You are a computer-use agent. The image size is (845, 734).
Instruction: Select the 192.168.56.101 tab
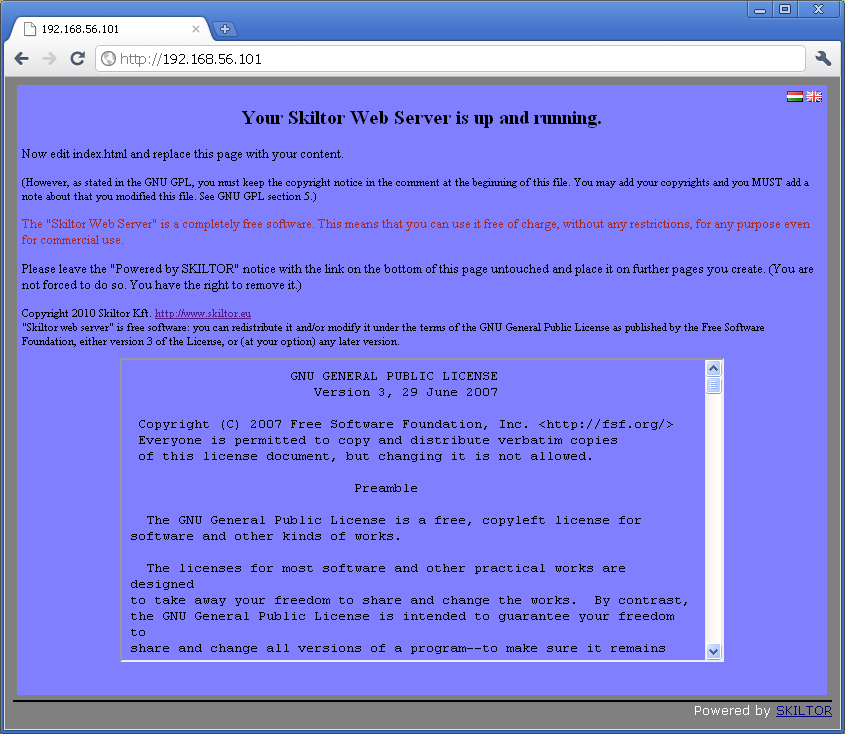(111, 29)
